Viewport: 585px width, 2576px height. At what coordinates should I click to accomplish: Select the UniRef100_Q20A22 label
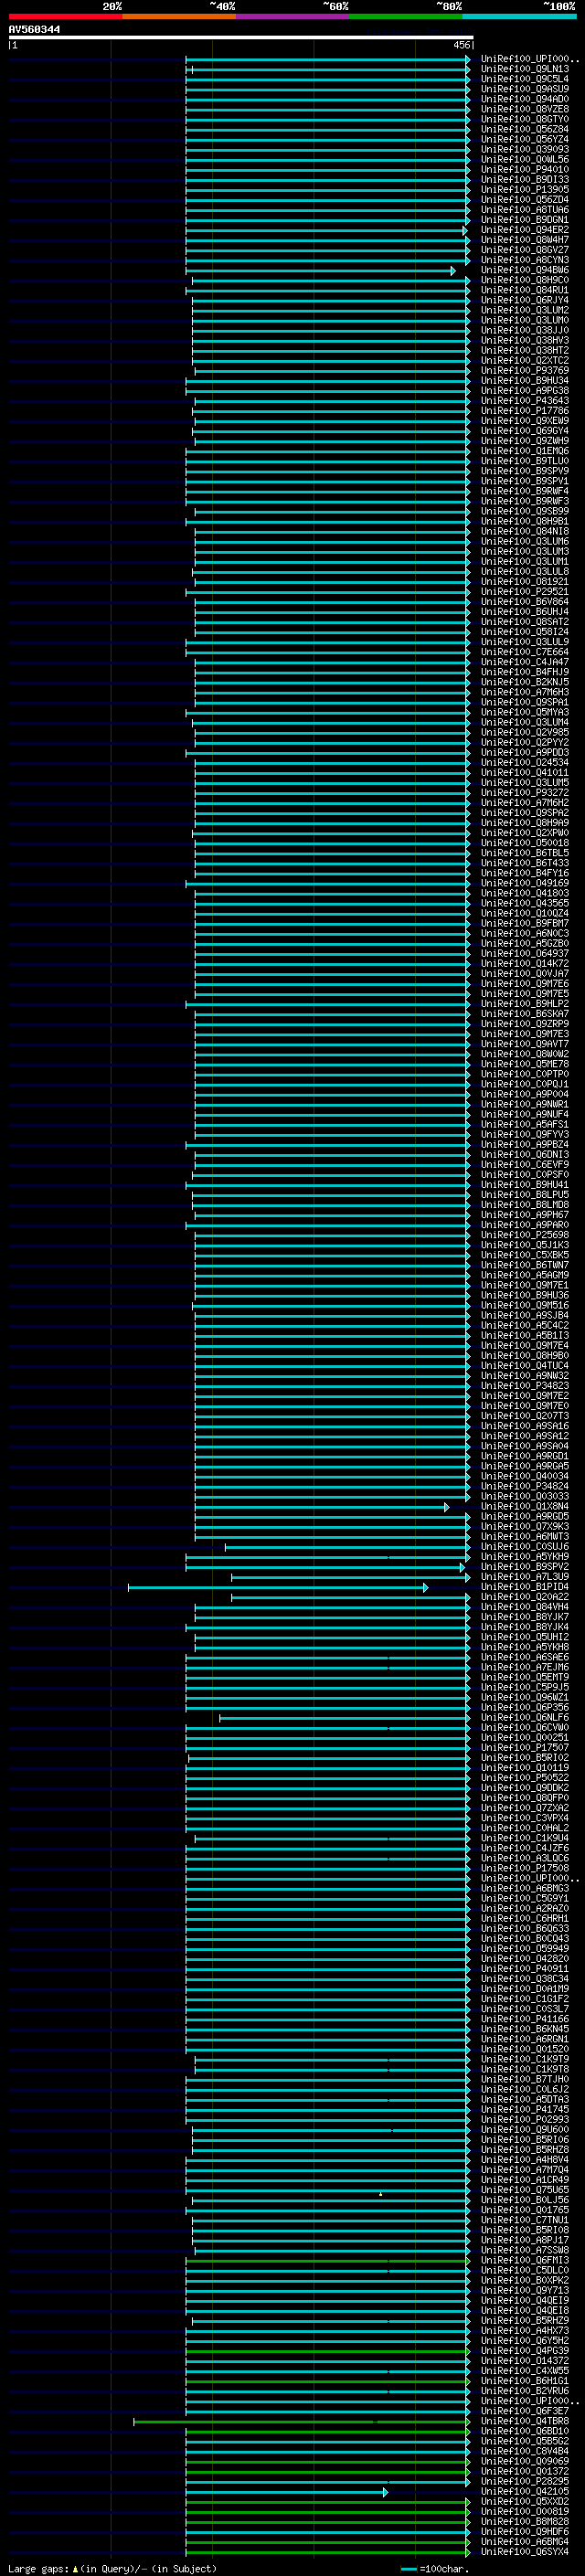[x=525, y=1597]
